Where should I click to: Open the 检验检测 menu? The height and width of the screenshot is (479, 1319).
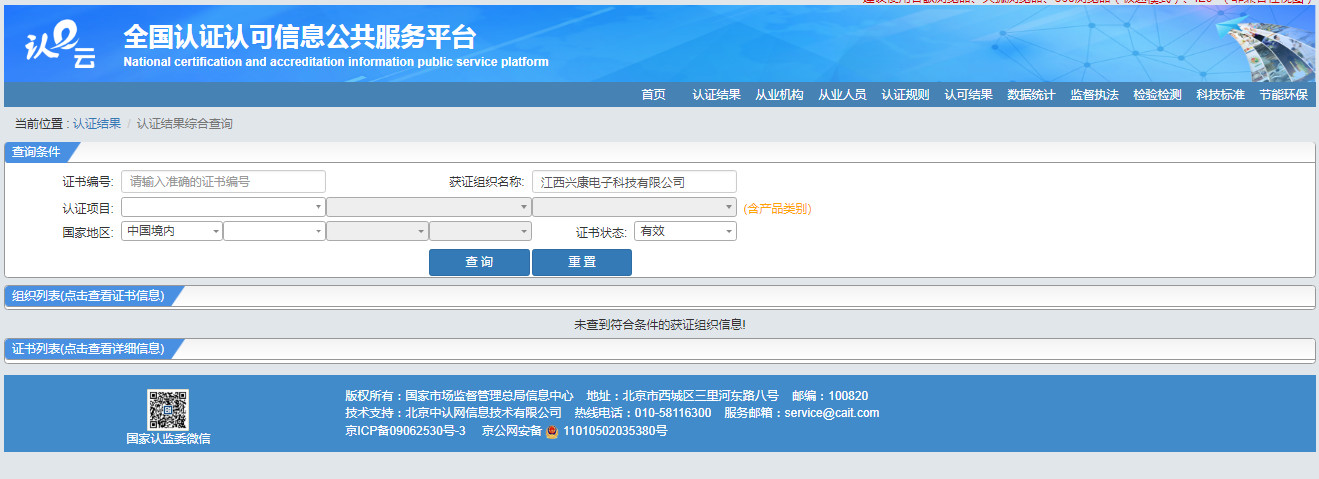click(x=1157, y=95)
